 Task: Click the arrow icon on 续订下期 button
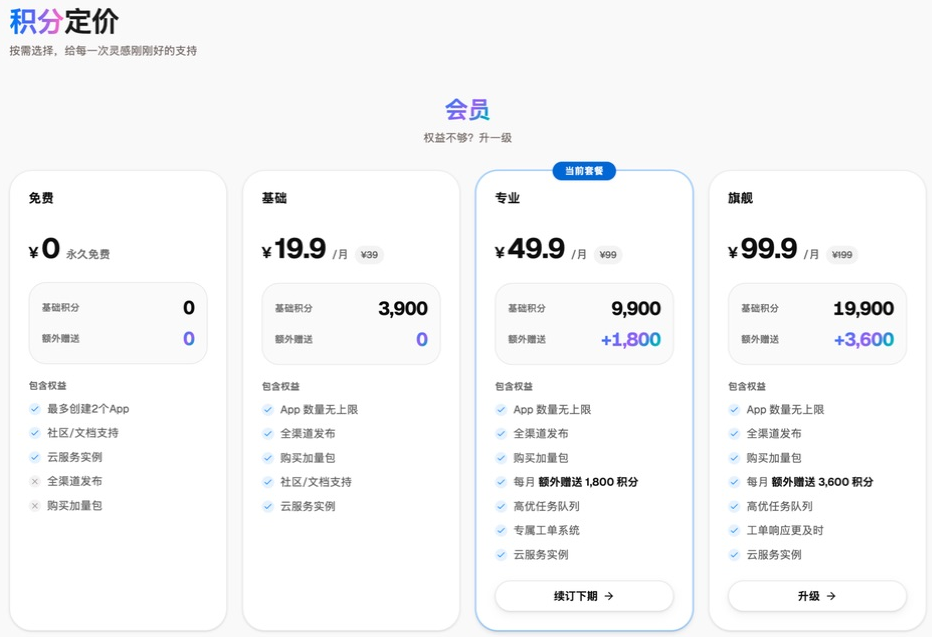click(609, 596)
